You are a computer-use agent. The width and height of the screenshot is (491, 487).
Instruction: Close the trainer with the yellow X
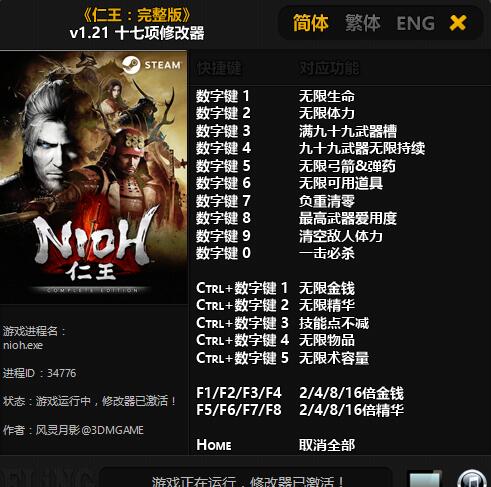(458, 23)
